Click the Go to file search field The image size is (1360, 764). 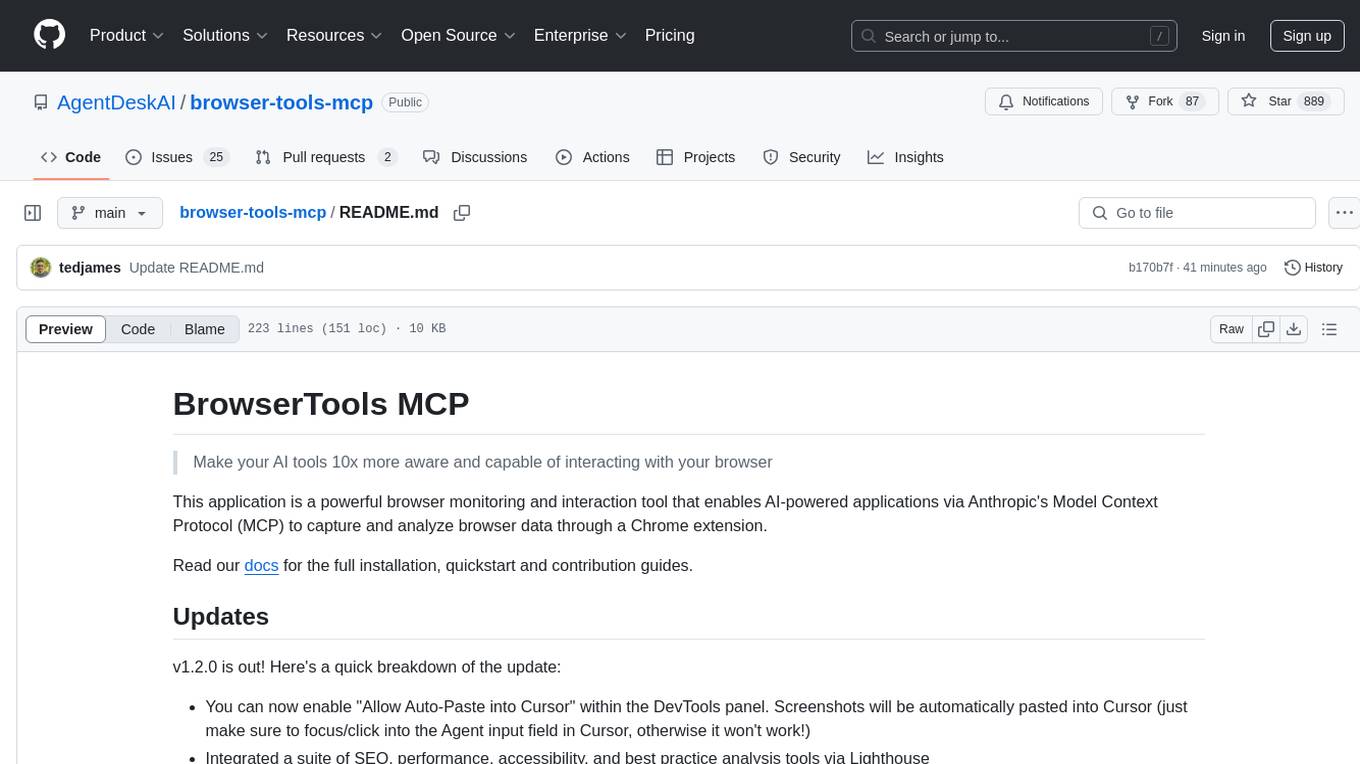point(1197,213)
